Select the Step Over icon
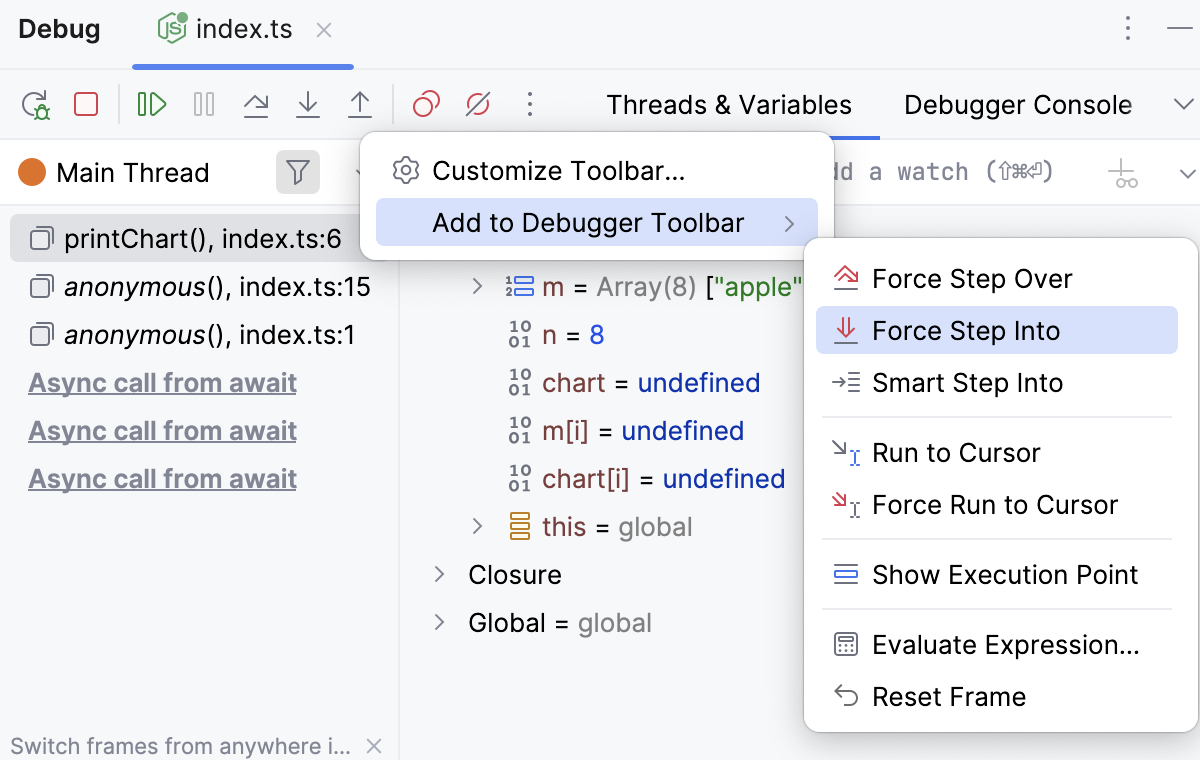This screenshot has height=760, width=1200. pos(256,104)
